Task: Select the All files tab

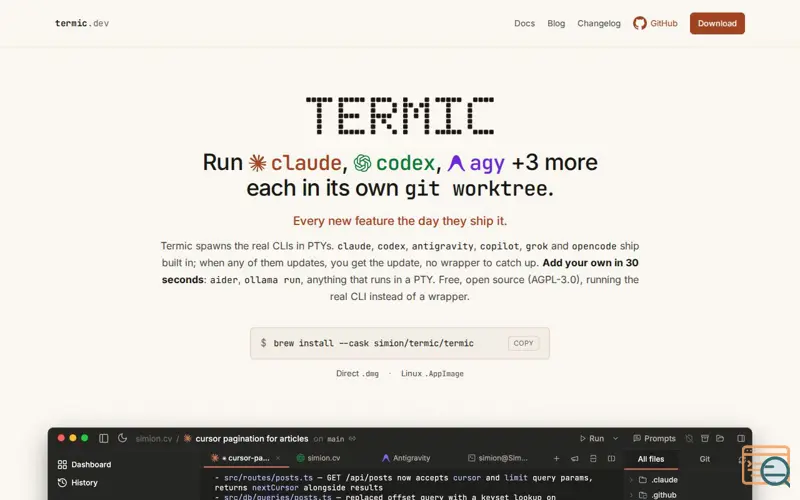Action: click(651, 459)
